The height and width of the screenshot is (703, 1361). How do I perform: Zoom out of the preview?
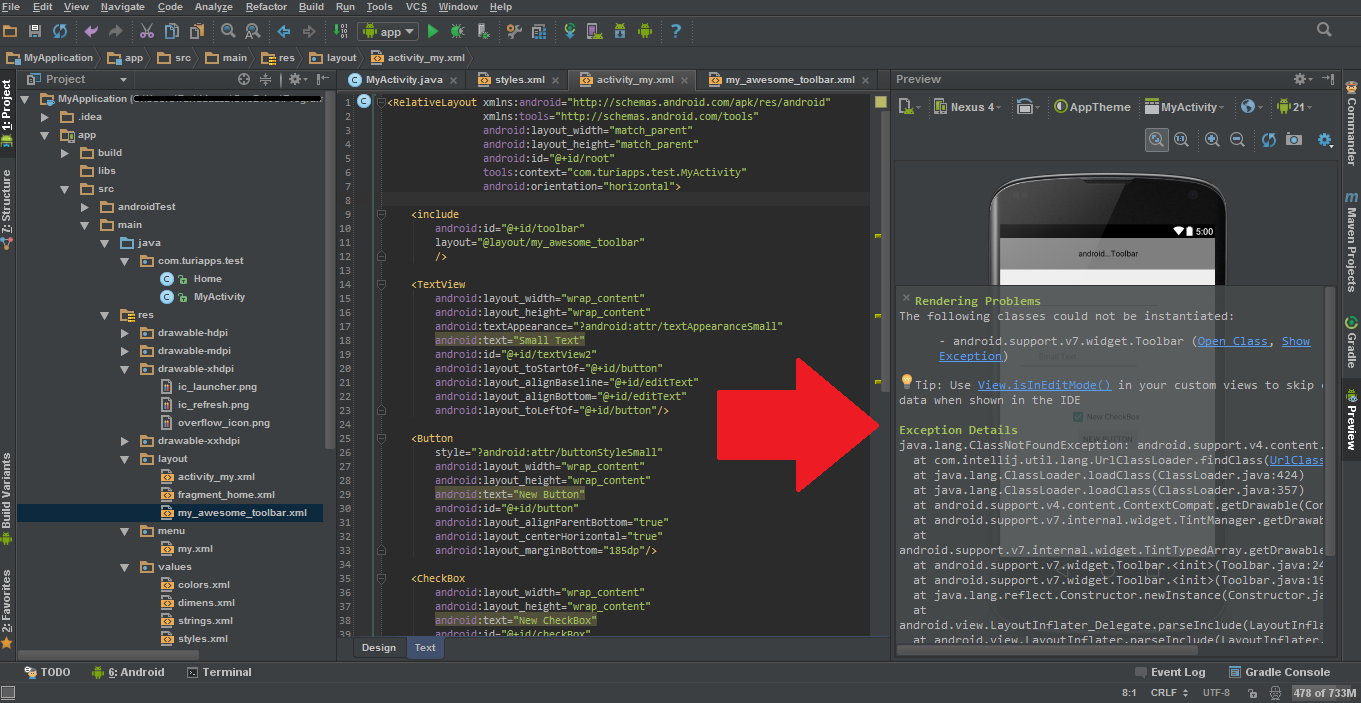(1237, 140)
